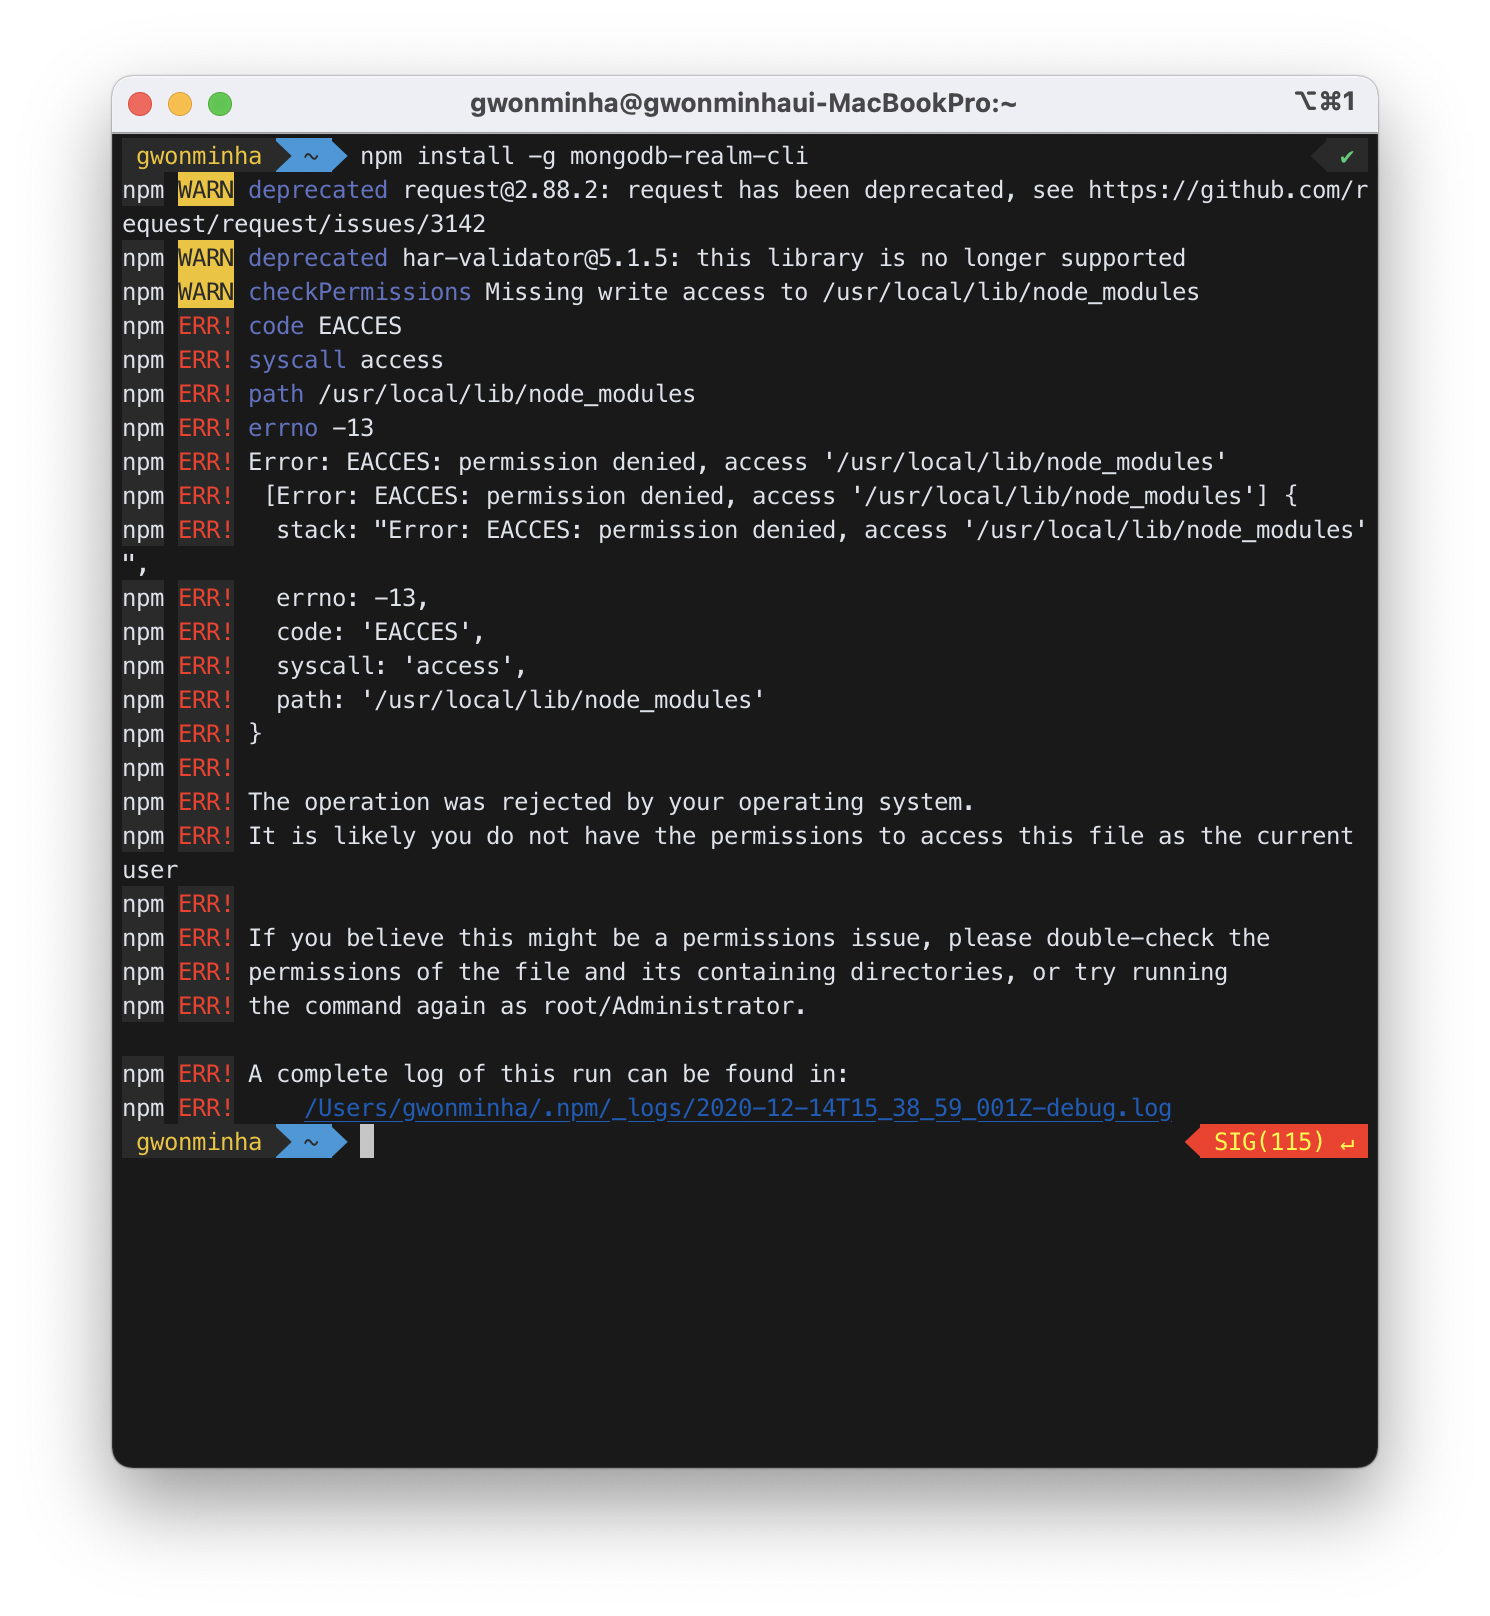Click the red close window button

[x=140, y=104]
